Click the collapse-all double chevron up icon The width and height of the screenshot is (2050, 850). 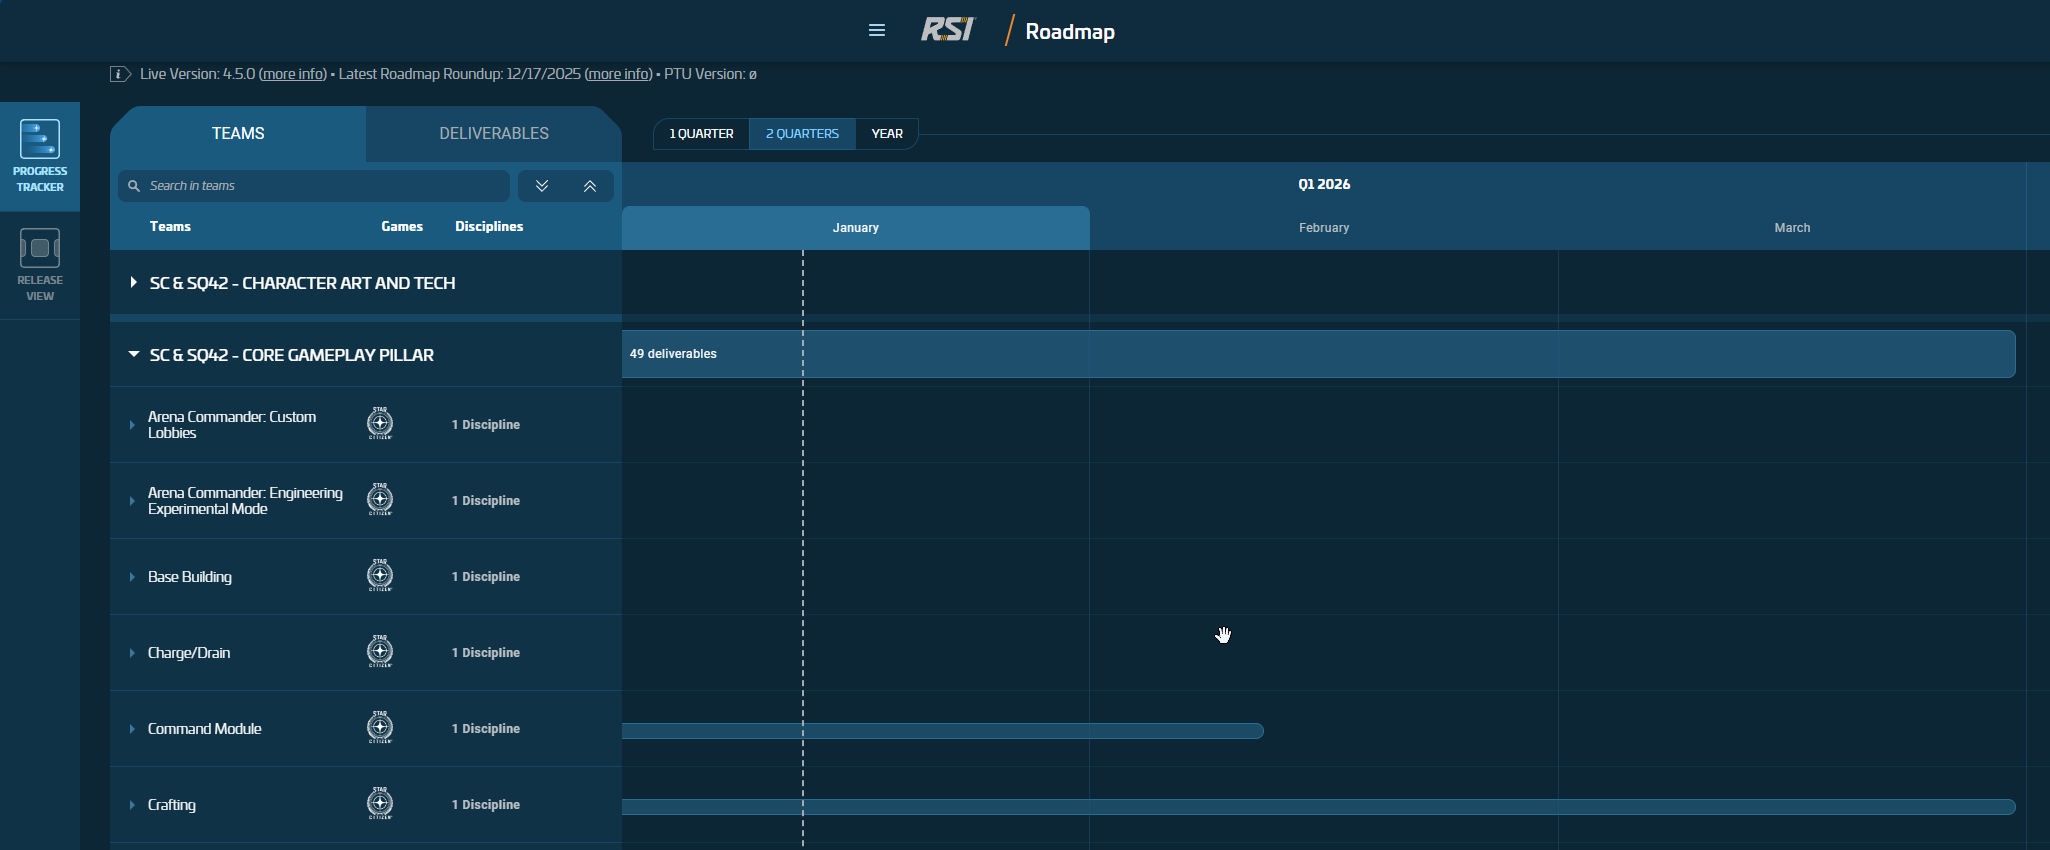click(x=590, y=186)
